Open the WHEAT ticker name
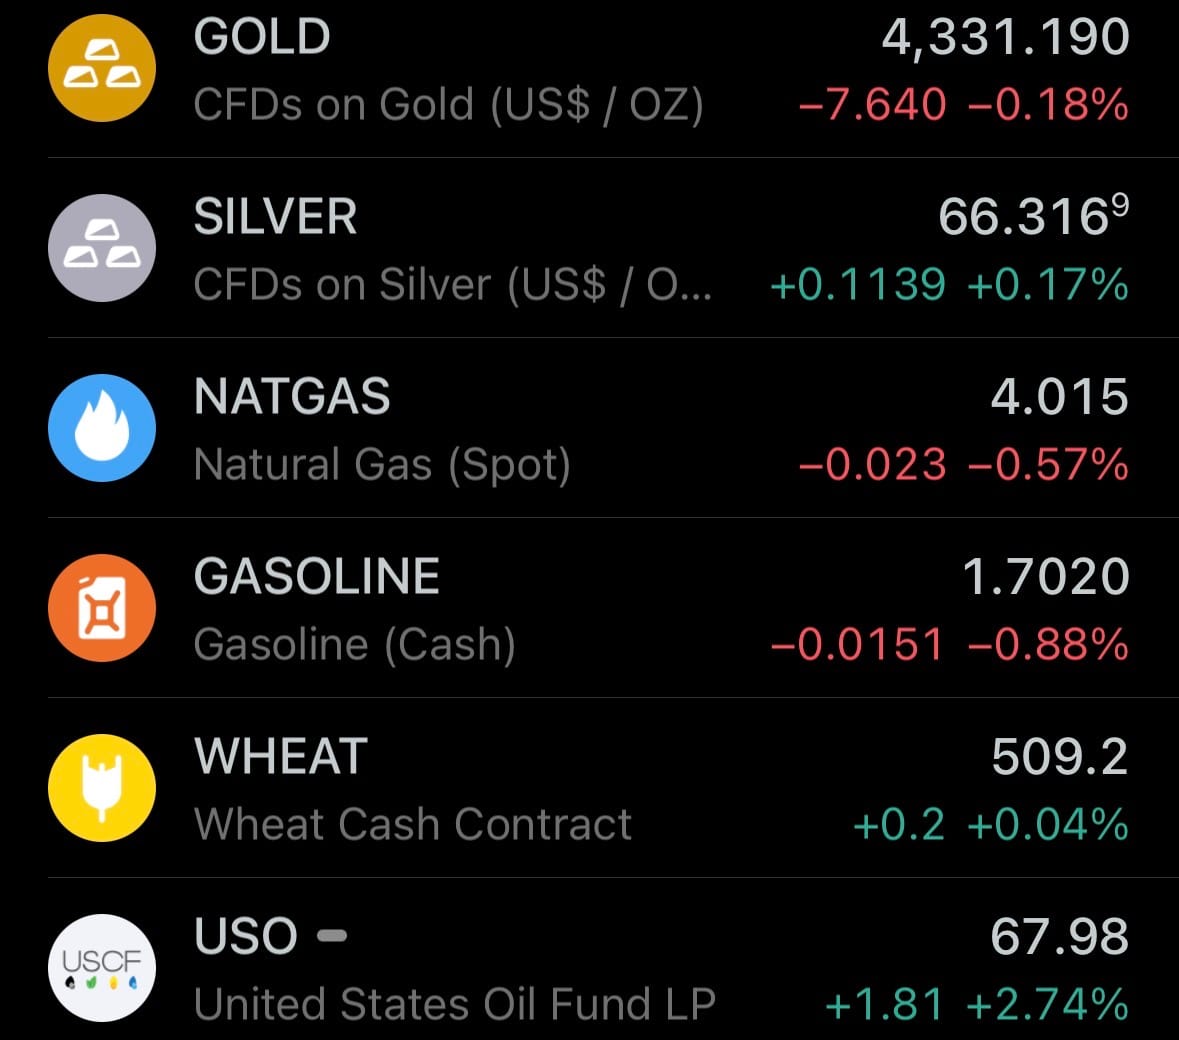 pyautogui.click(x=281, y=757)
